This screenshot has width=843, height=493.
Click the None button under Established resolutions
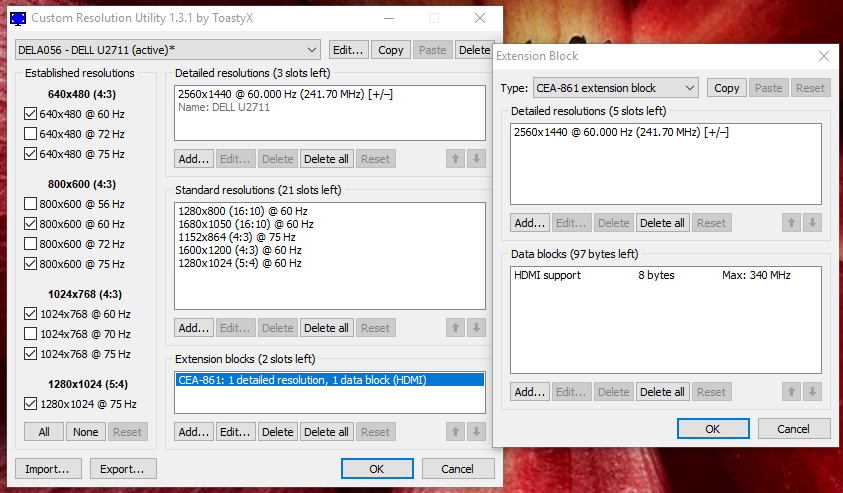pos(85,432)
